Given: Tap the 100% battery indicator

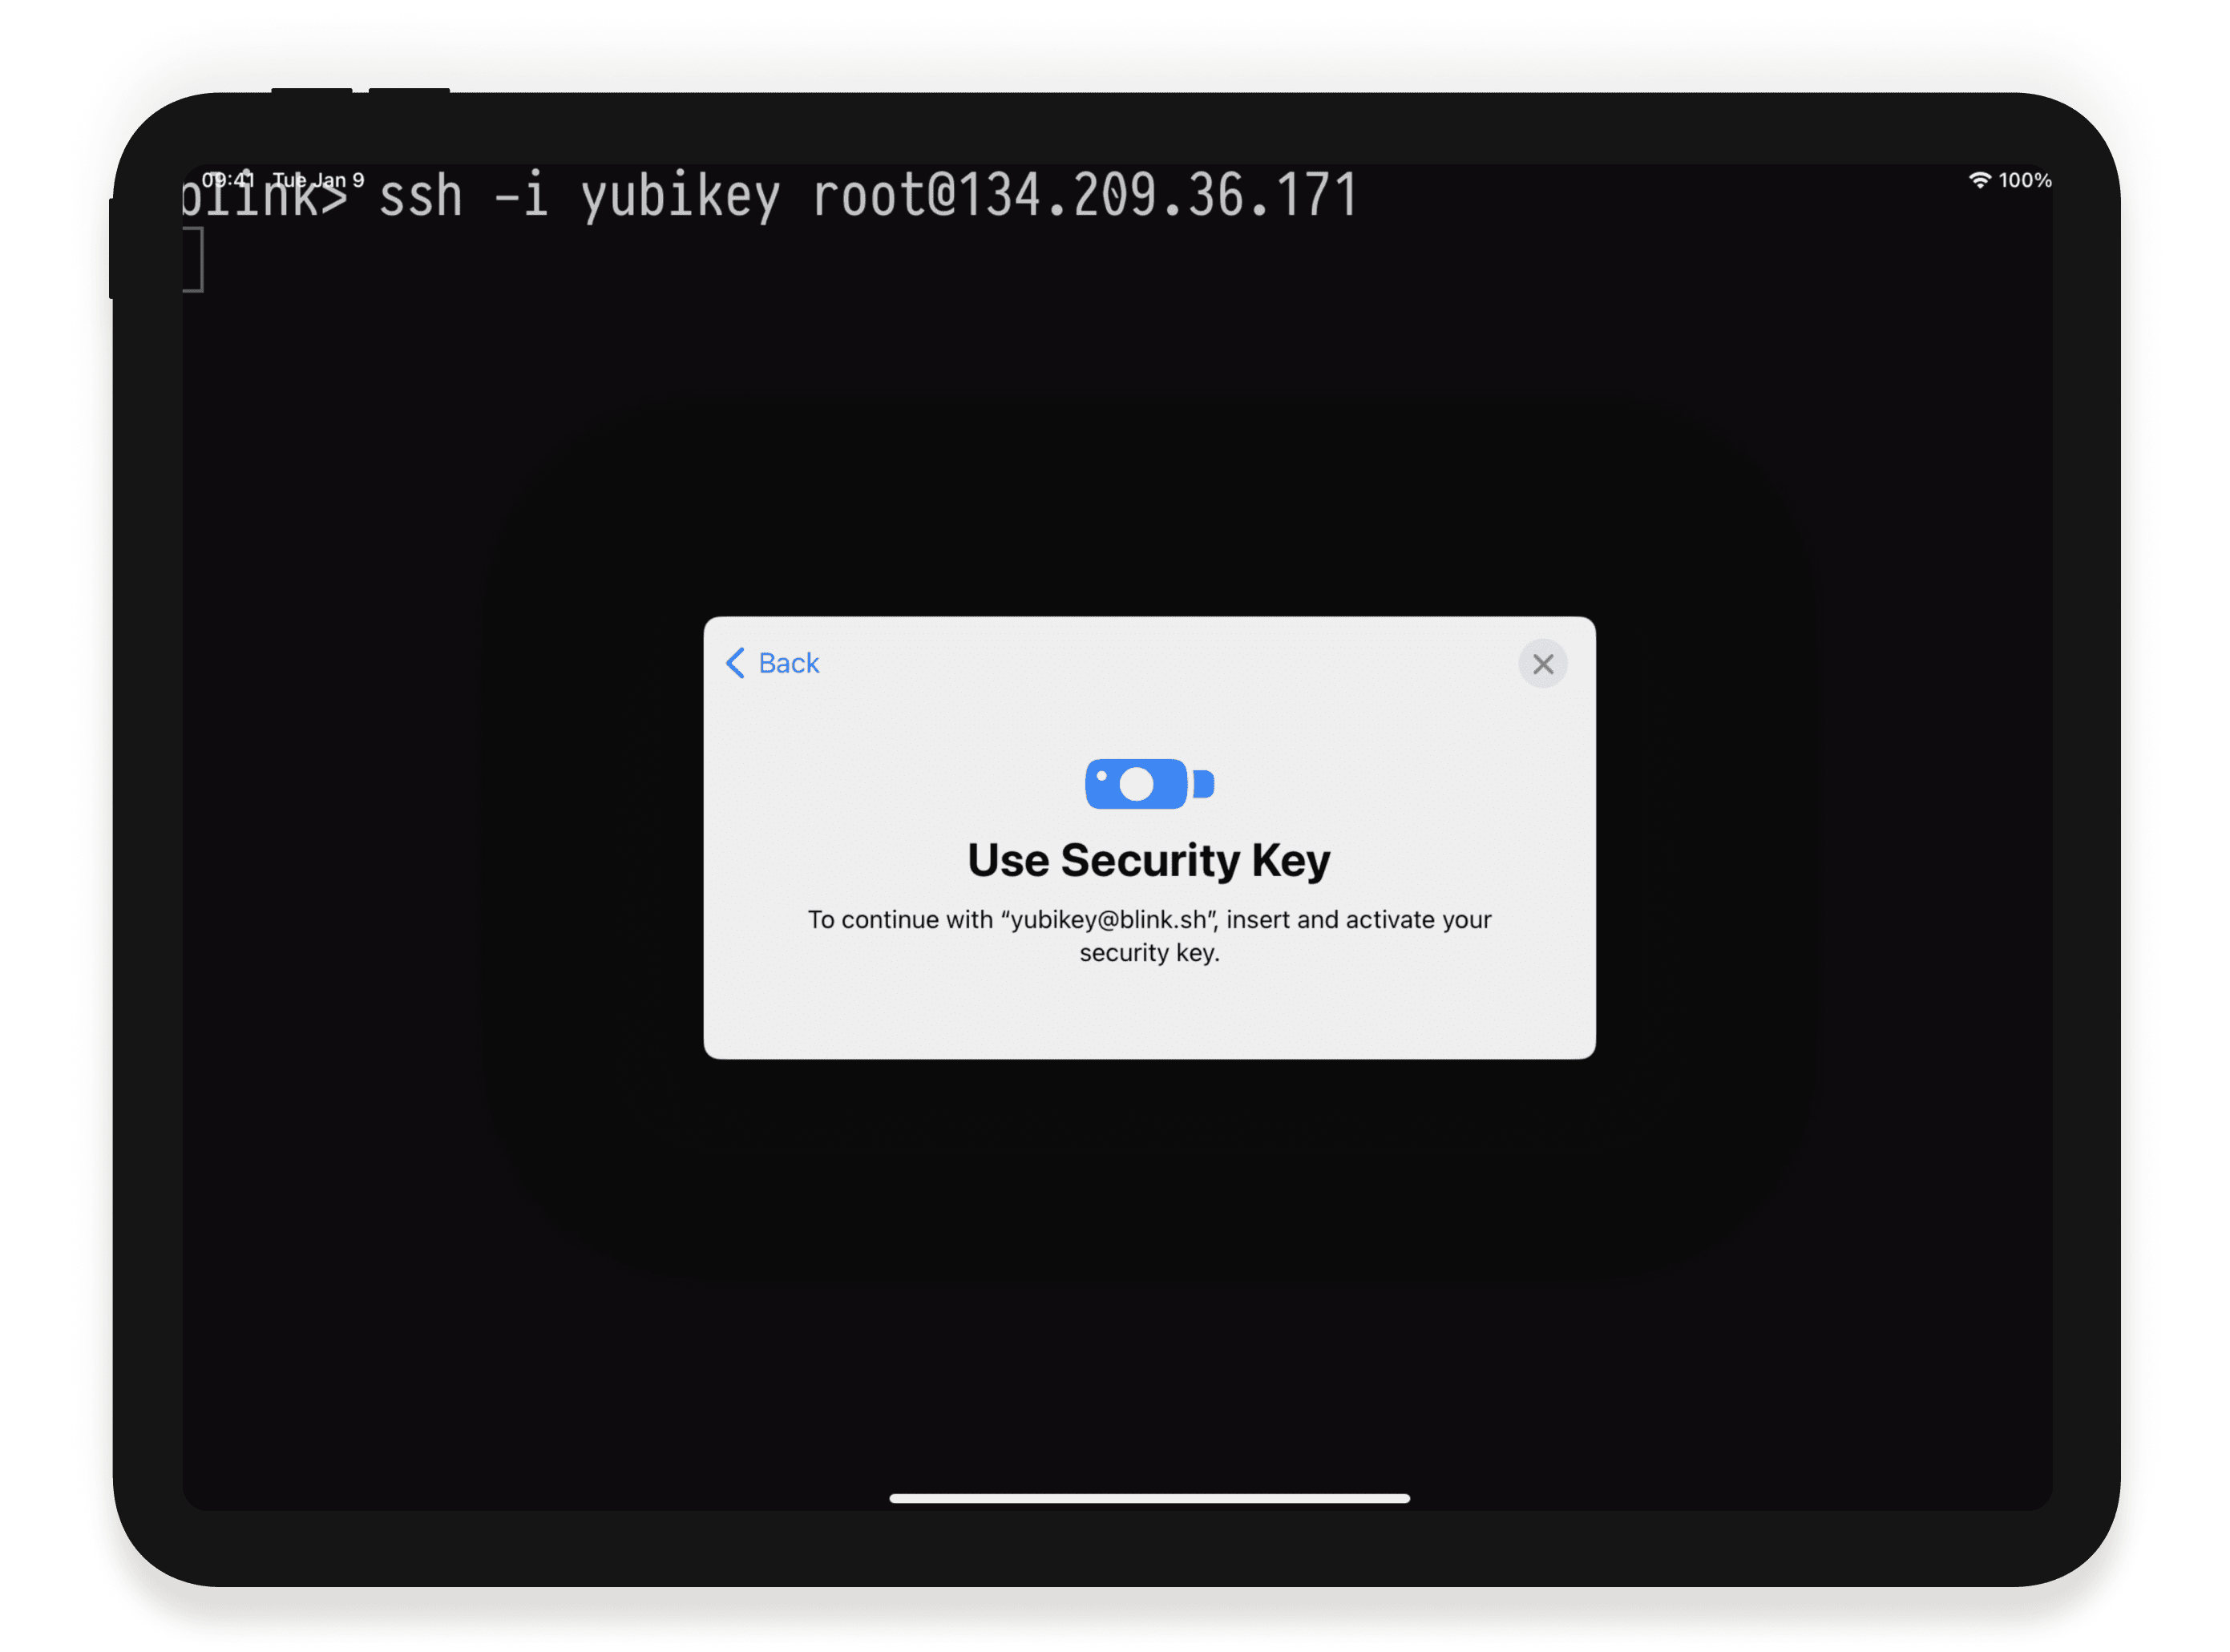Looking at the screenshot, I should point(2025,180).
